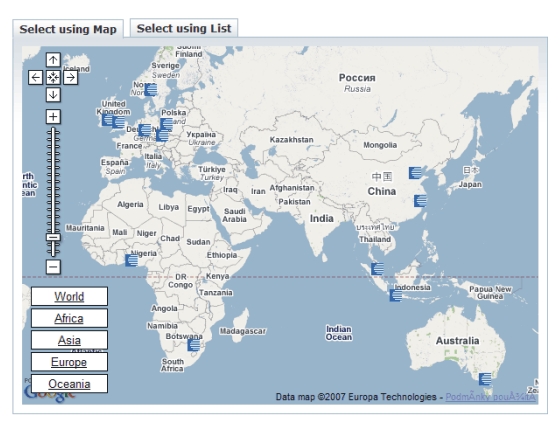Select the marker over Poland

point(167,124)
